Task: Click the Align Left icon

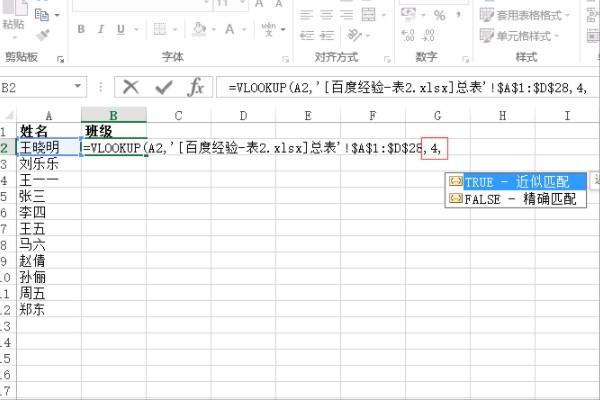Action: [306, 15]
